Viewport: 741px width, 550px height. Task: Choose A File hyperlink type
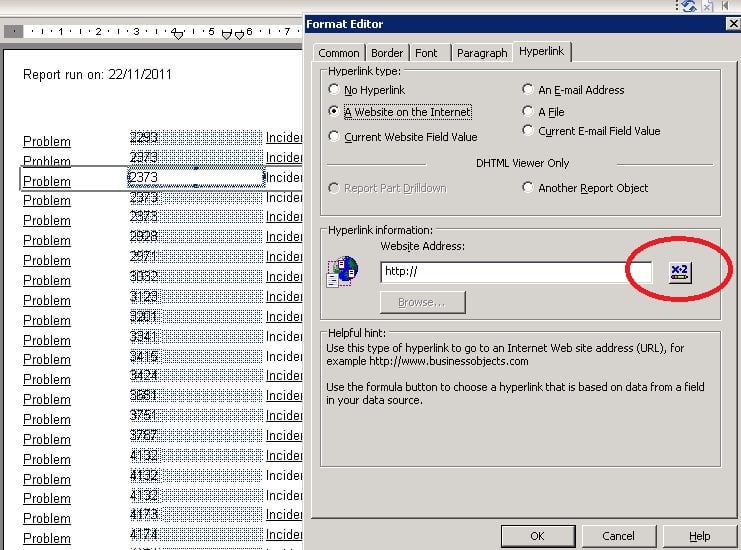[528, 112]
